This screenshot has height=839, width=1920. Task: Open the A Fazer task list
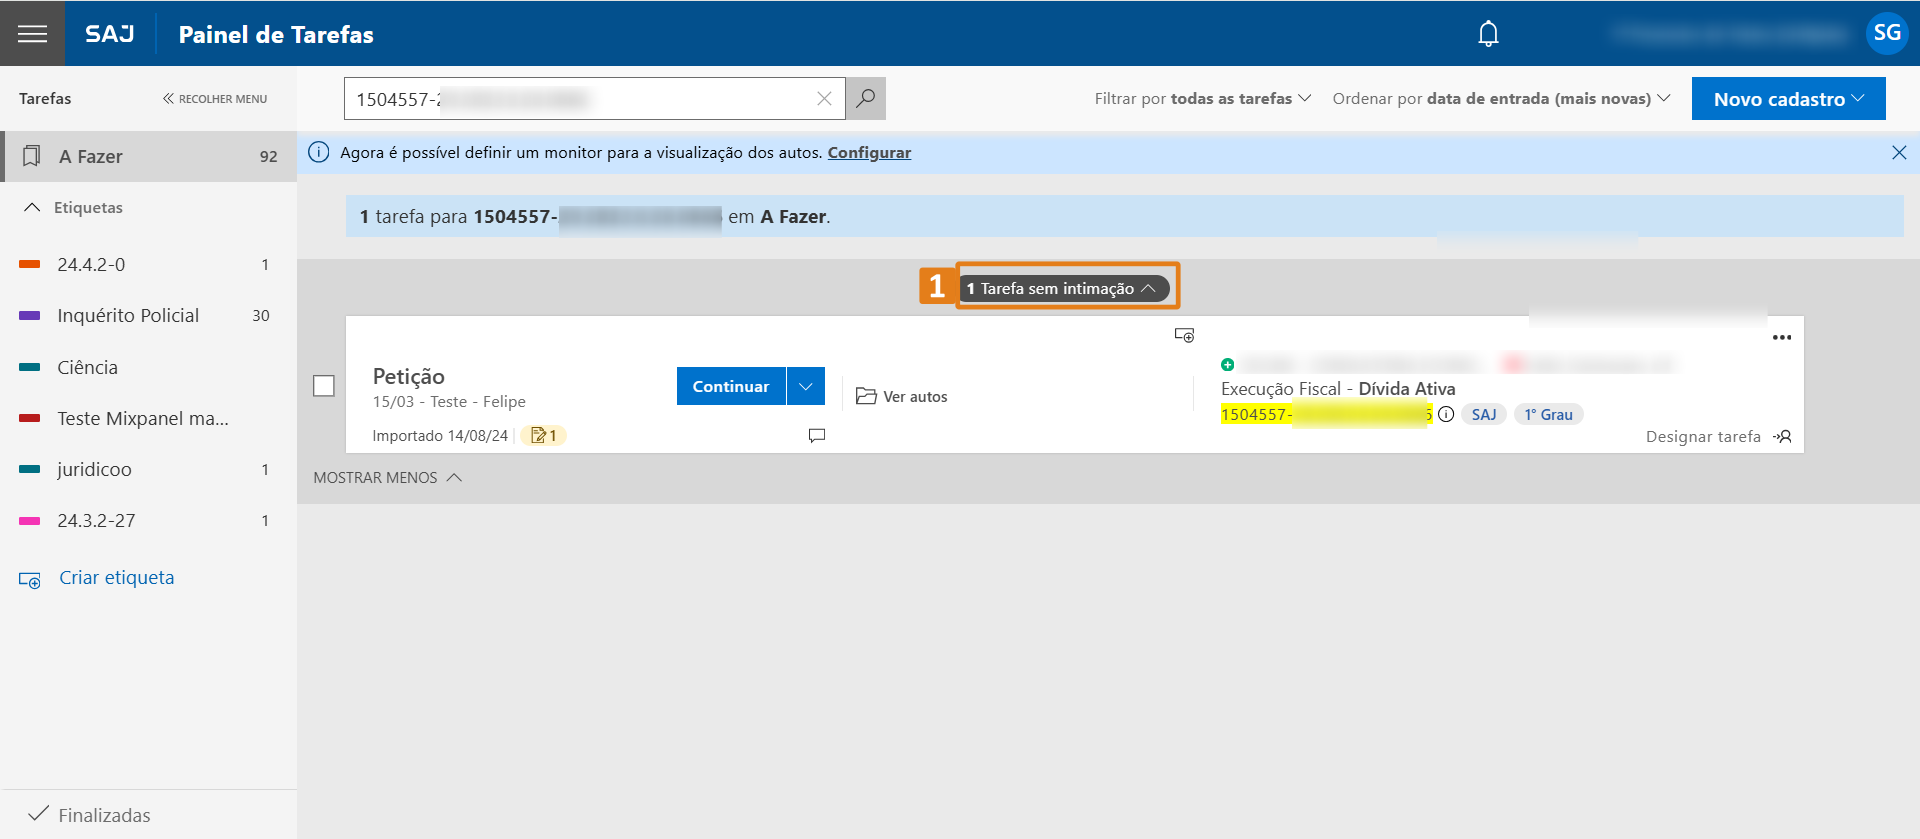click(x=150, y=156)
